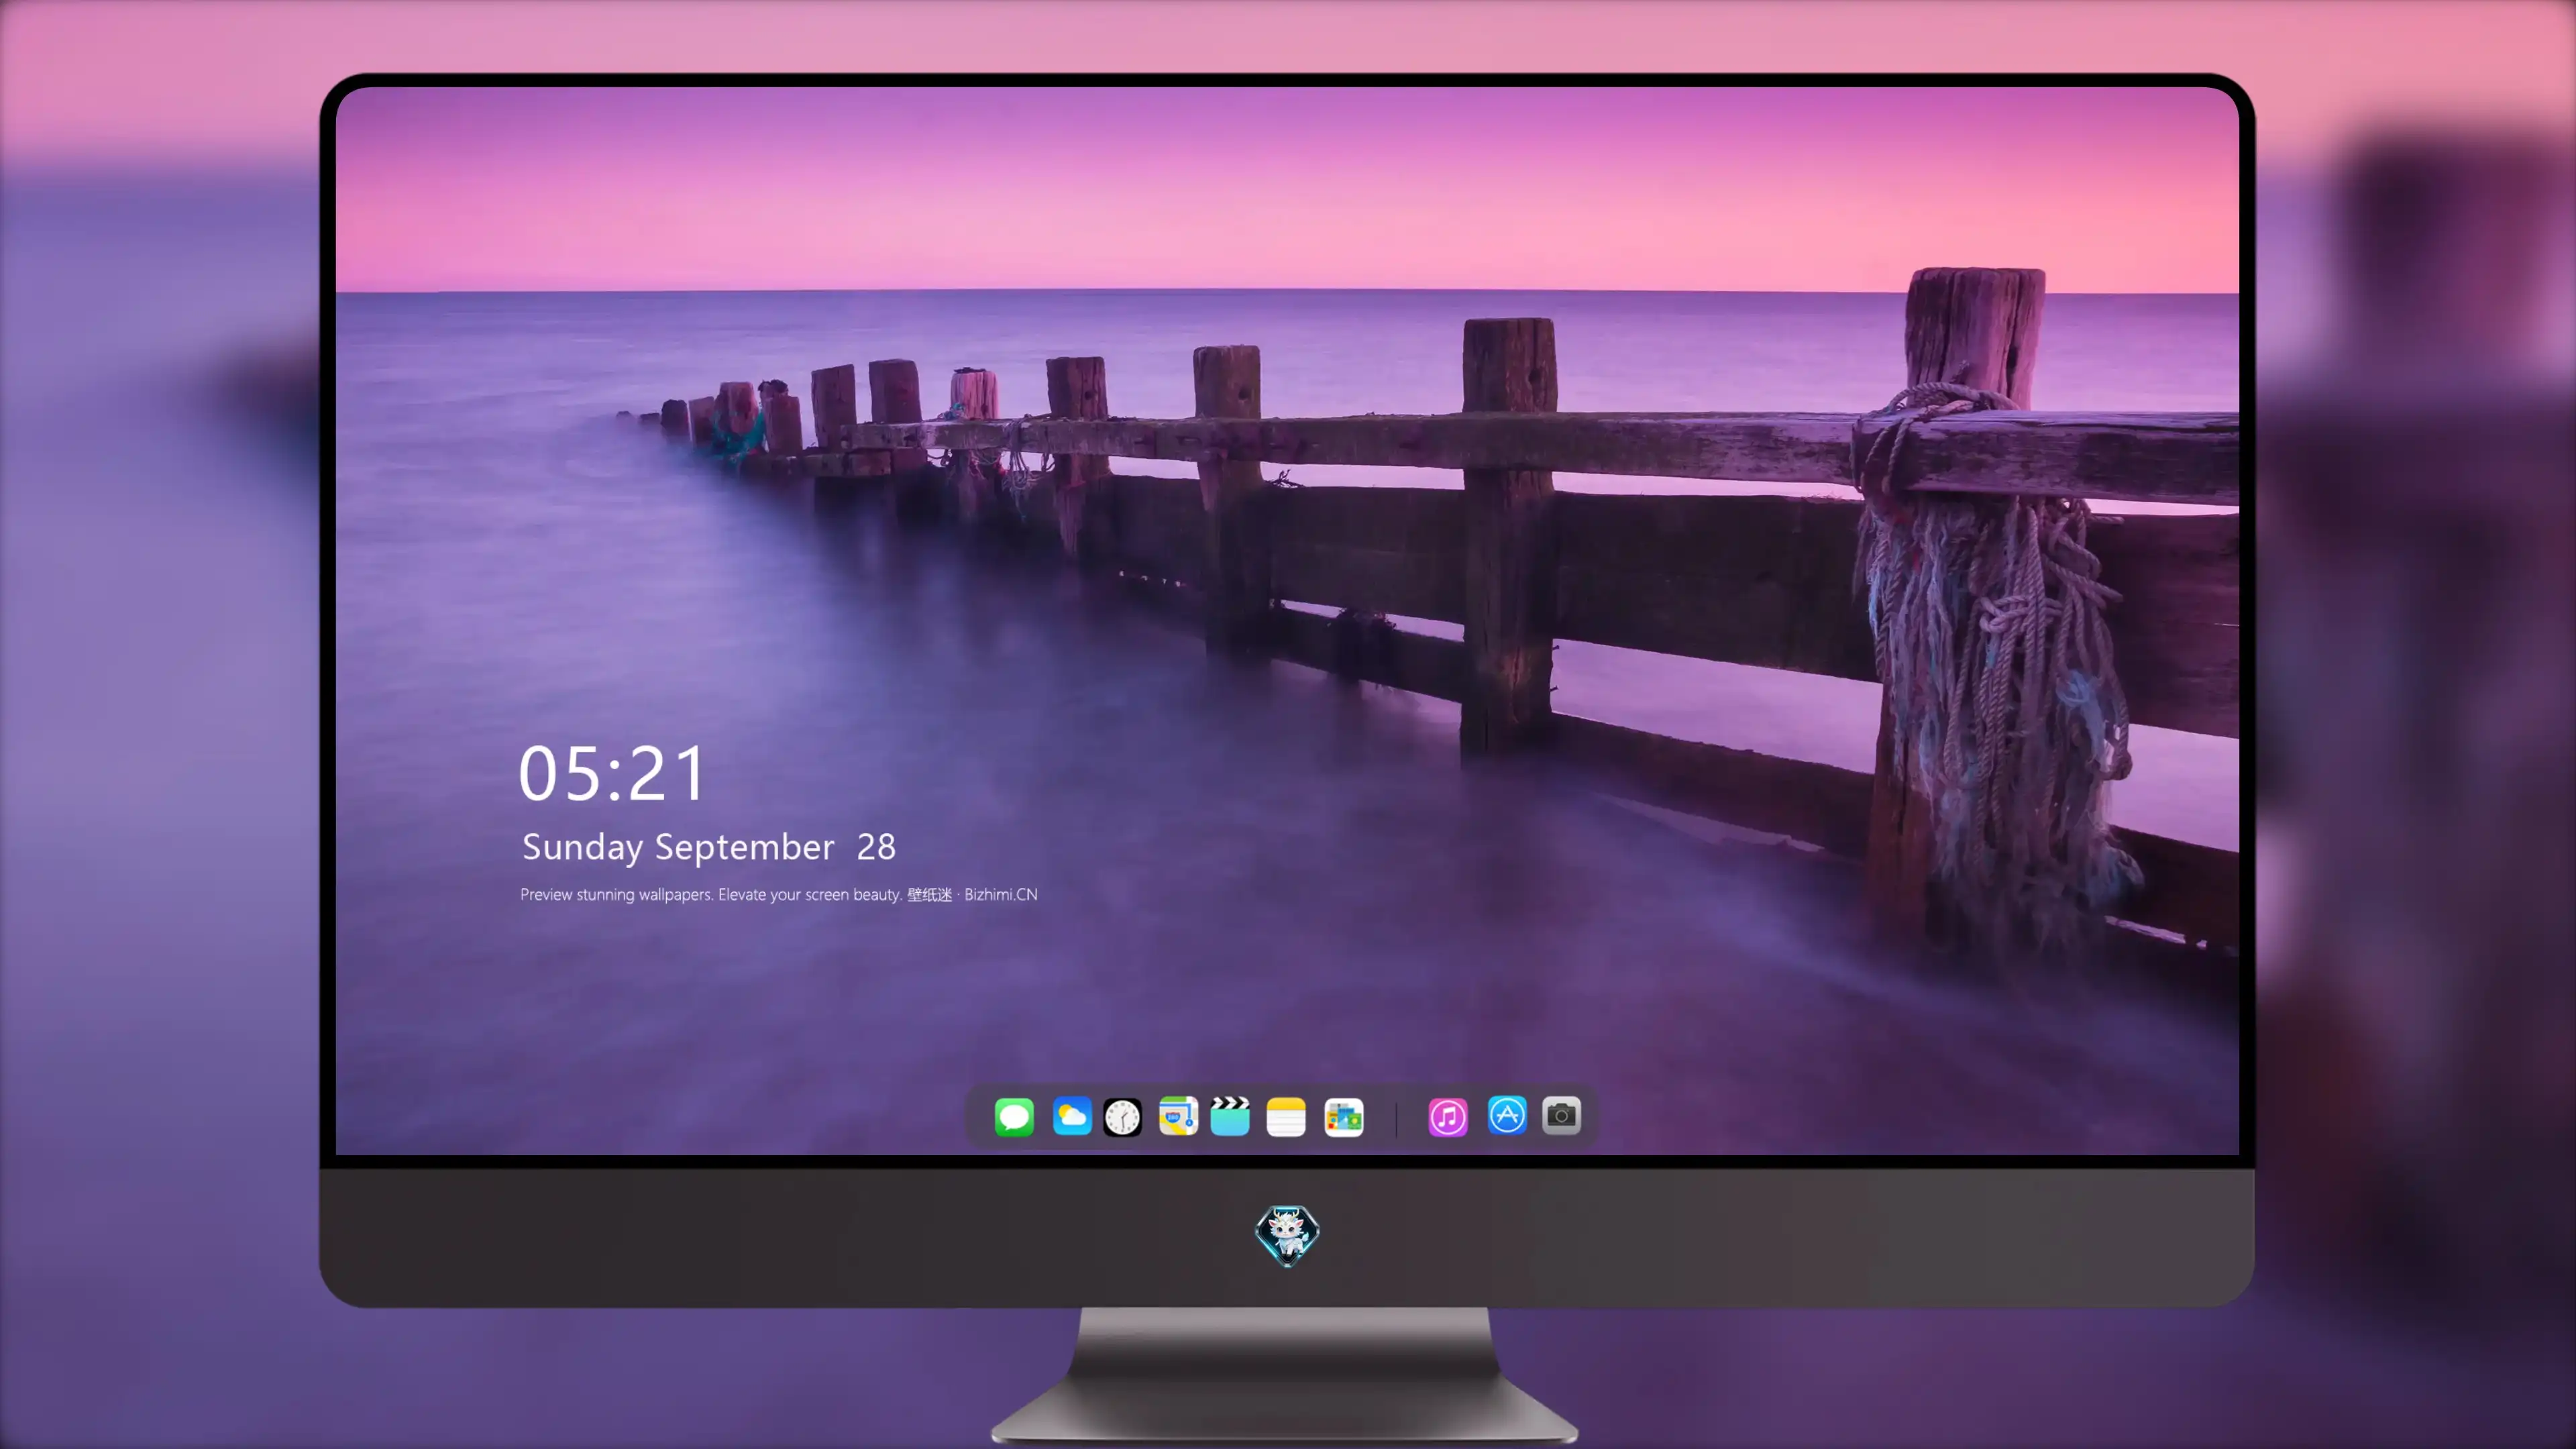Open the blue App Store icon
The height and width of the screenshot is (1449, 2576).
tap(1507, 1115)
